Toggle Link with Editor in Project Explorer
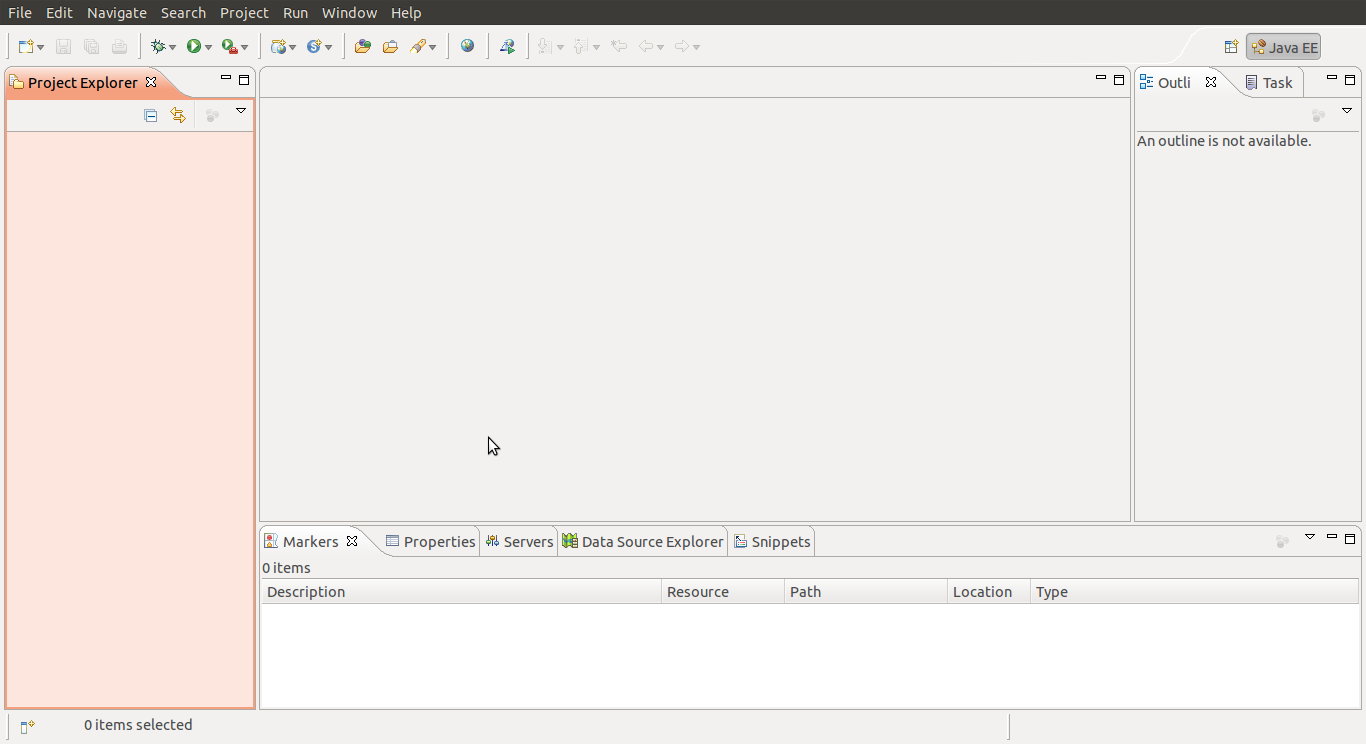 tap(178, 115)
